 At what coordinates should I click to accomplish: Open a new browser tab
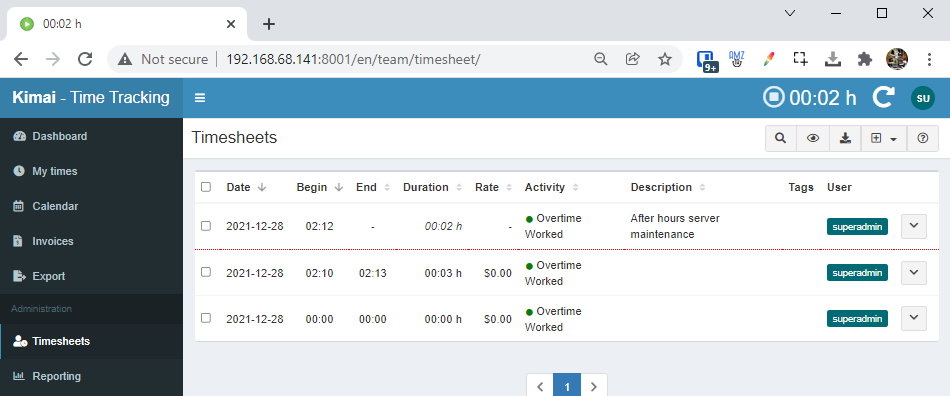(x=269, y=24)
